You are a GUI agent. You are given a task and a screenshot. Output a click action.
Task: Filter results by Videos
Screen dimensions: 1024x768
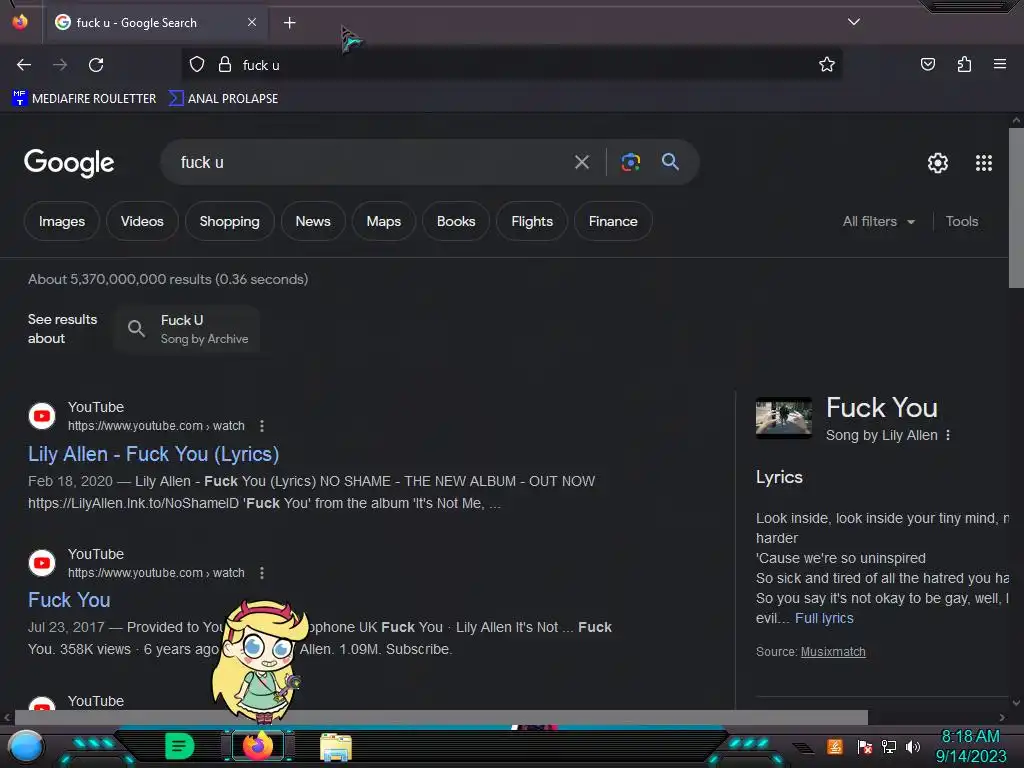(x=142, y=221)
